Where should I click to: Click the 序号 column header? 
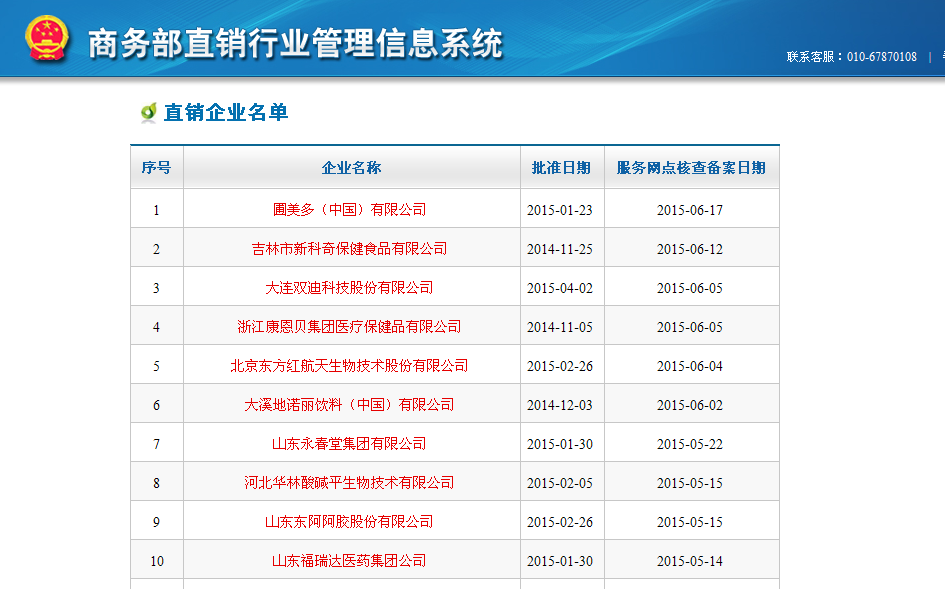(x=156, y=168)
